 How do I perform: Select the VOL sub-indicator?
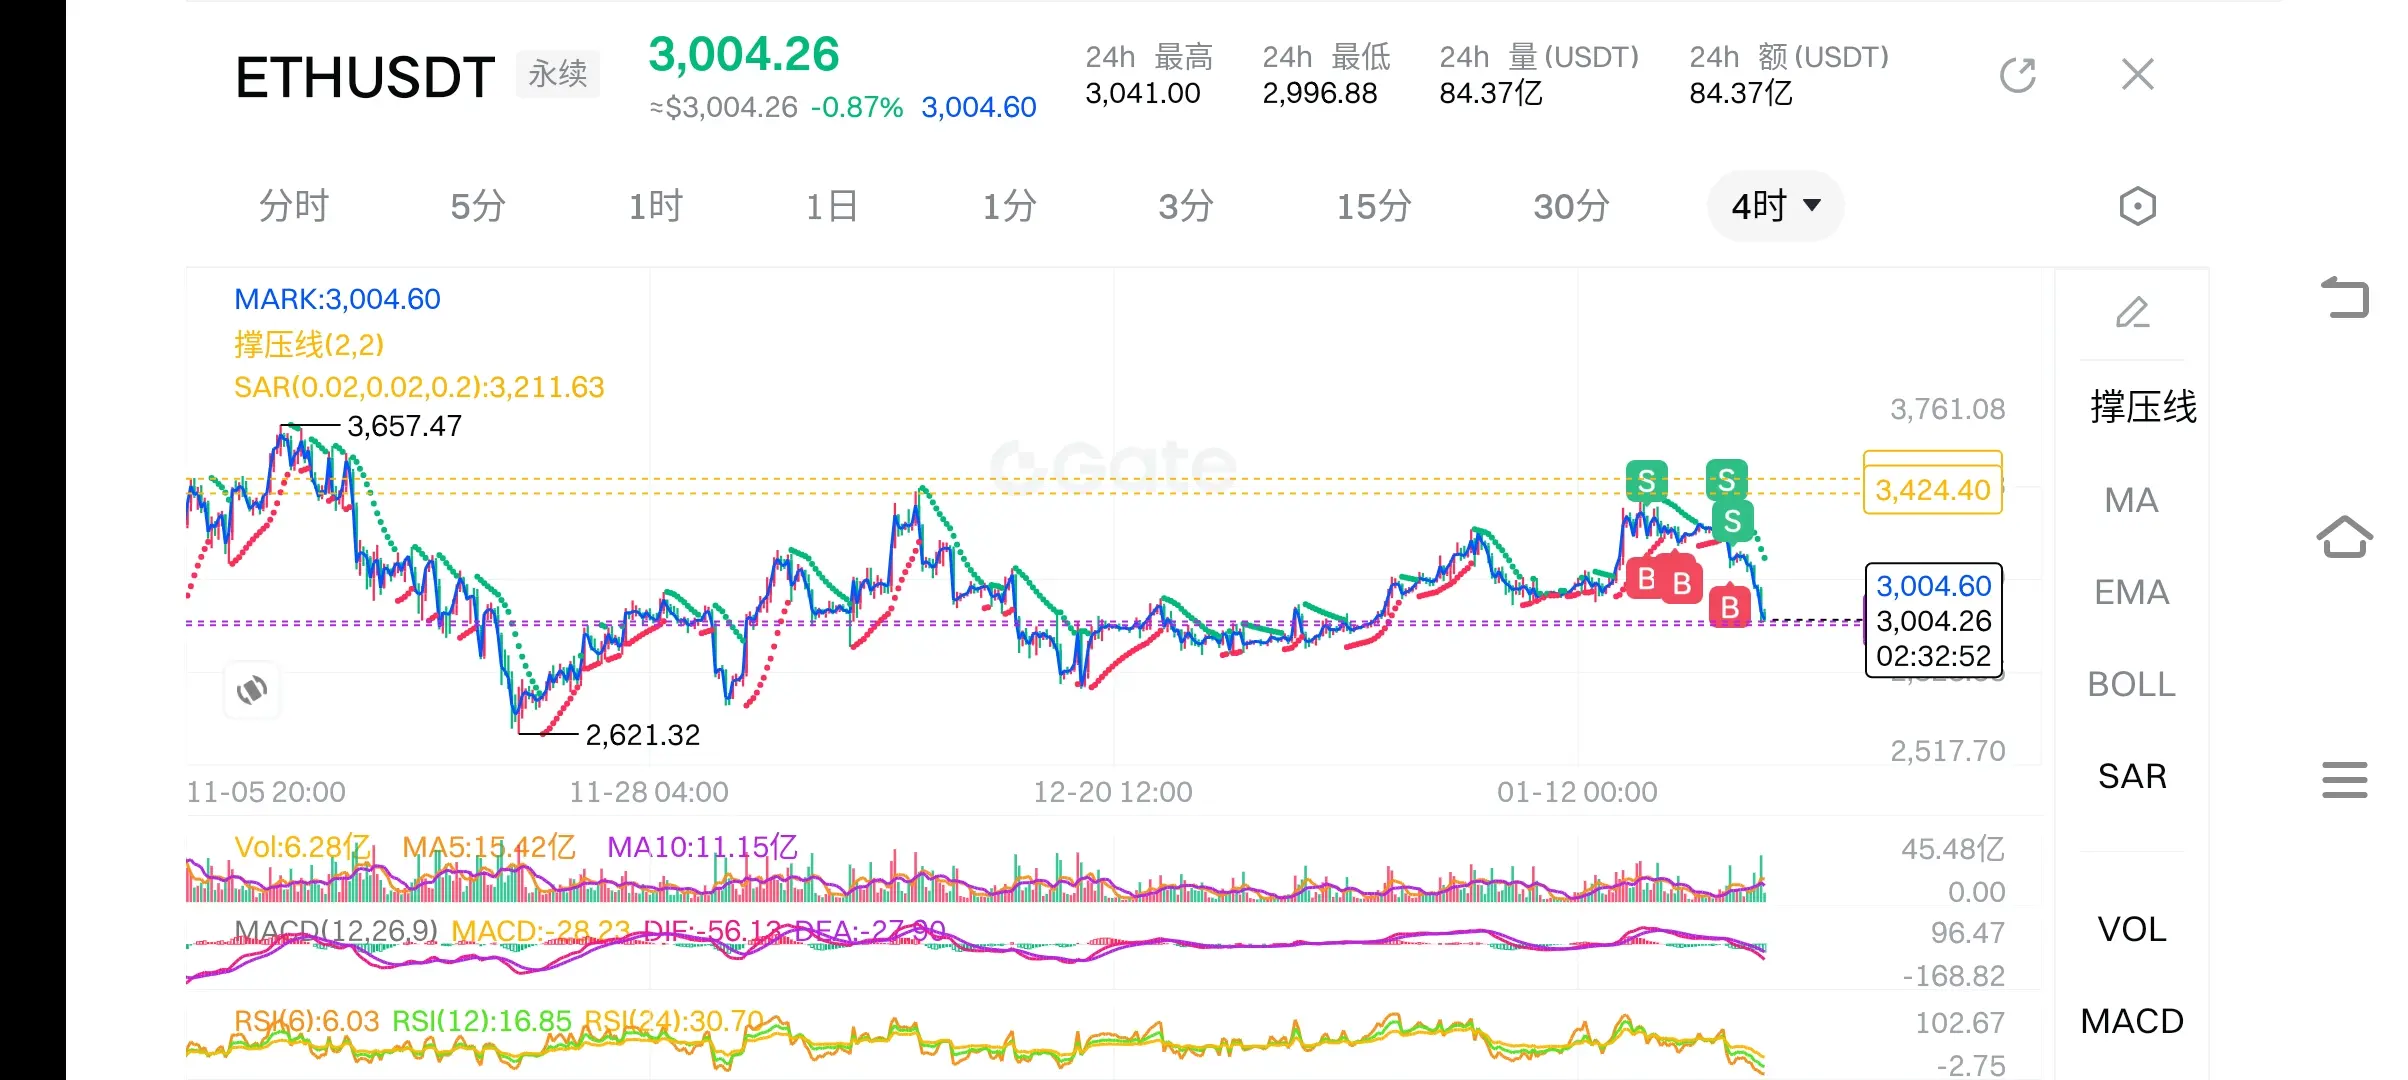2131,929
